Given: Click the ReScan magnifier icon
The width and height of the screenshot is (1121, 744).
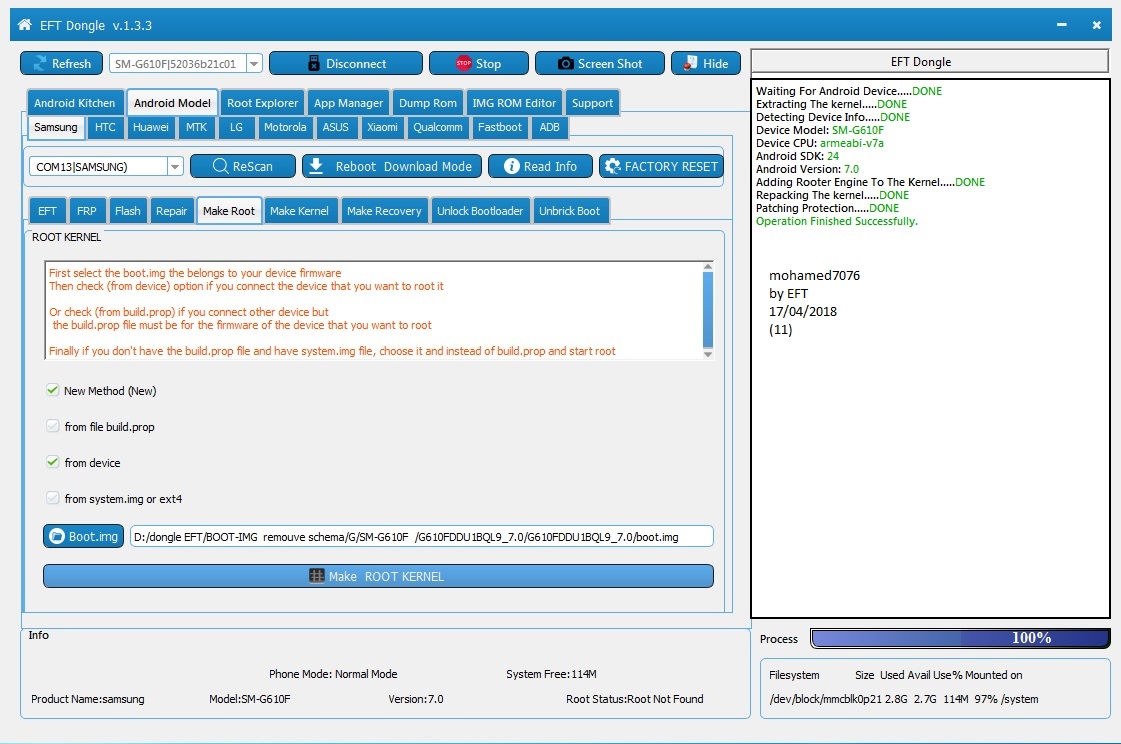Looking at the screenshot, I should coord(220,166).
